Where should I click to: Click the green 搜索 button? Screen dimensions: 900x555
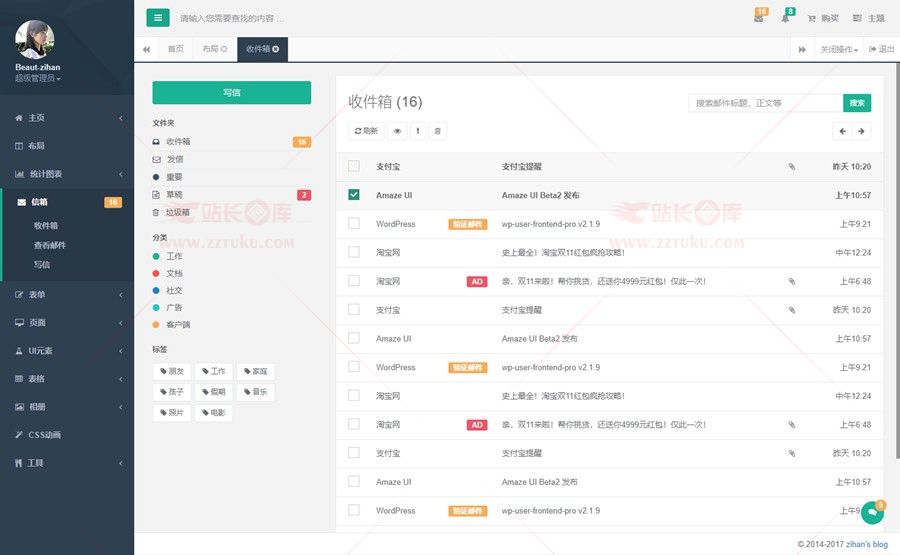[x=857, y=103]
